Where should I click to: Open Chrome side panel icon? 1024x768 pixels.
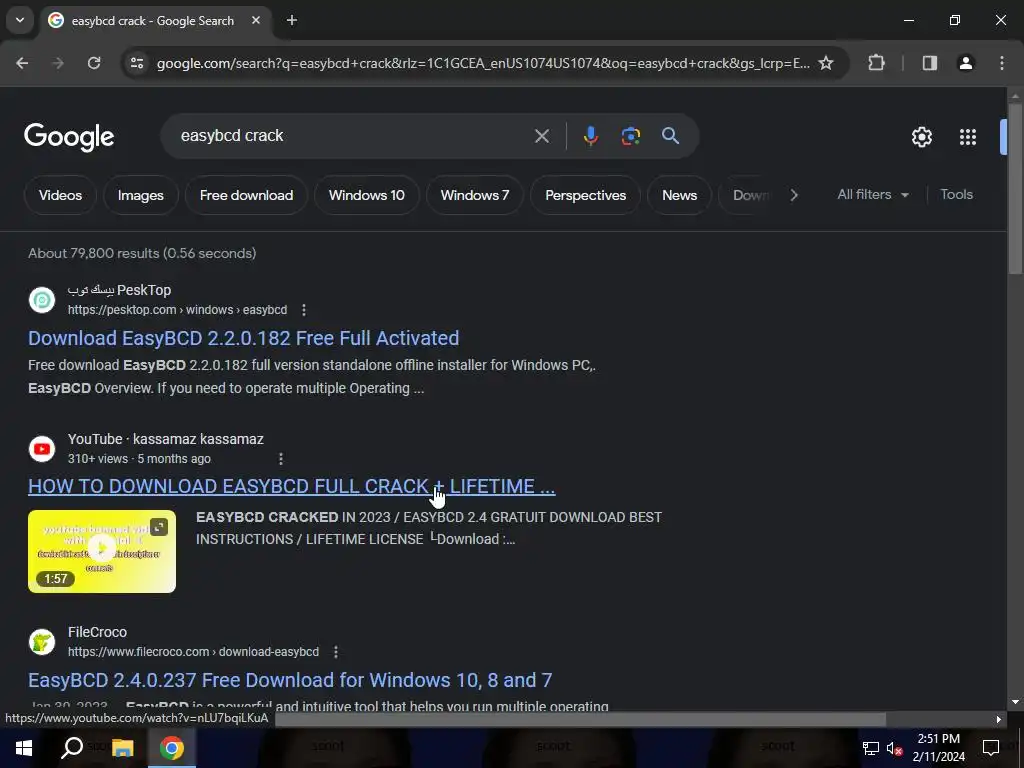click(x=929, y=63)
